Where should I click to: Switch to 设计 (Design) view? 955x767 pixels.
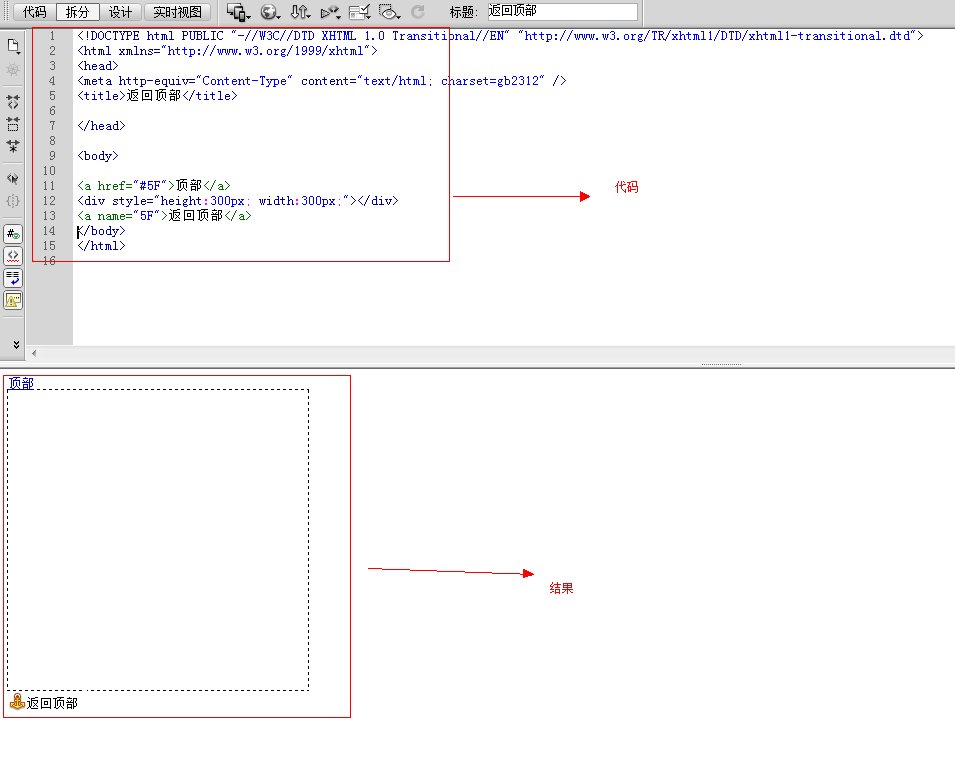[120, 12]
